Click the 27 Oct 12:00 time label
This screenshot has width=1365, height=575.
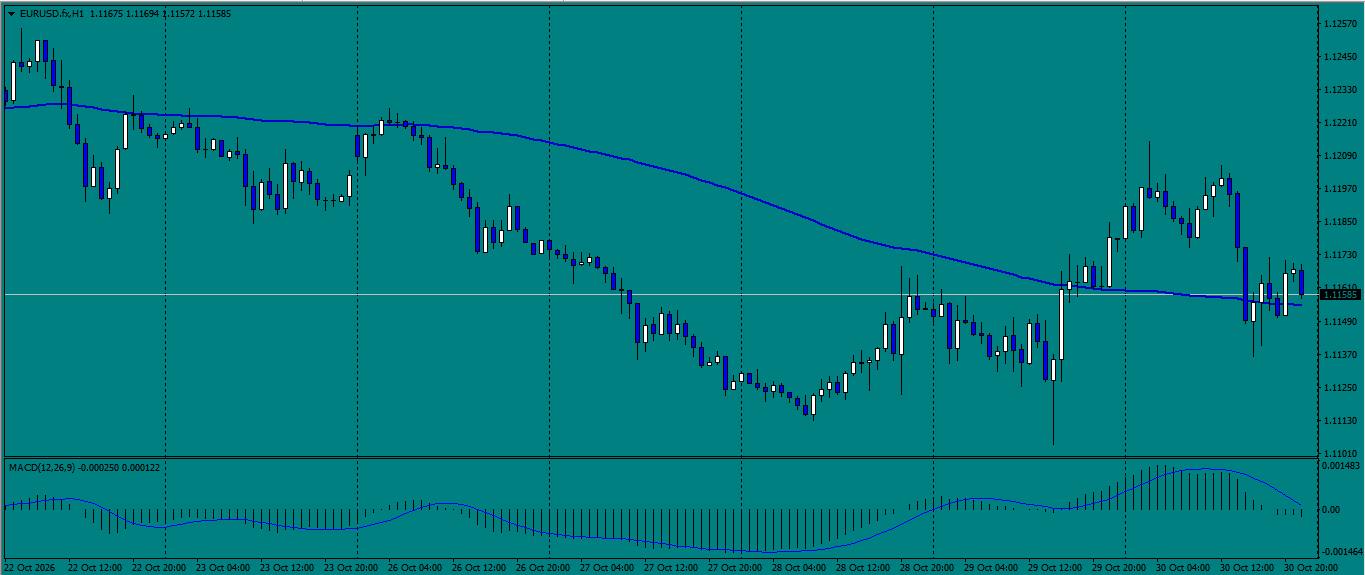[671, 567]
